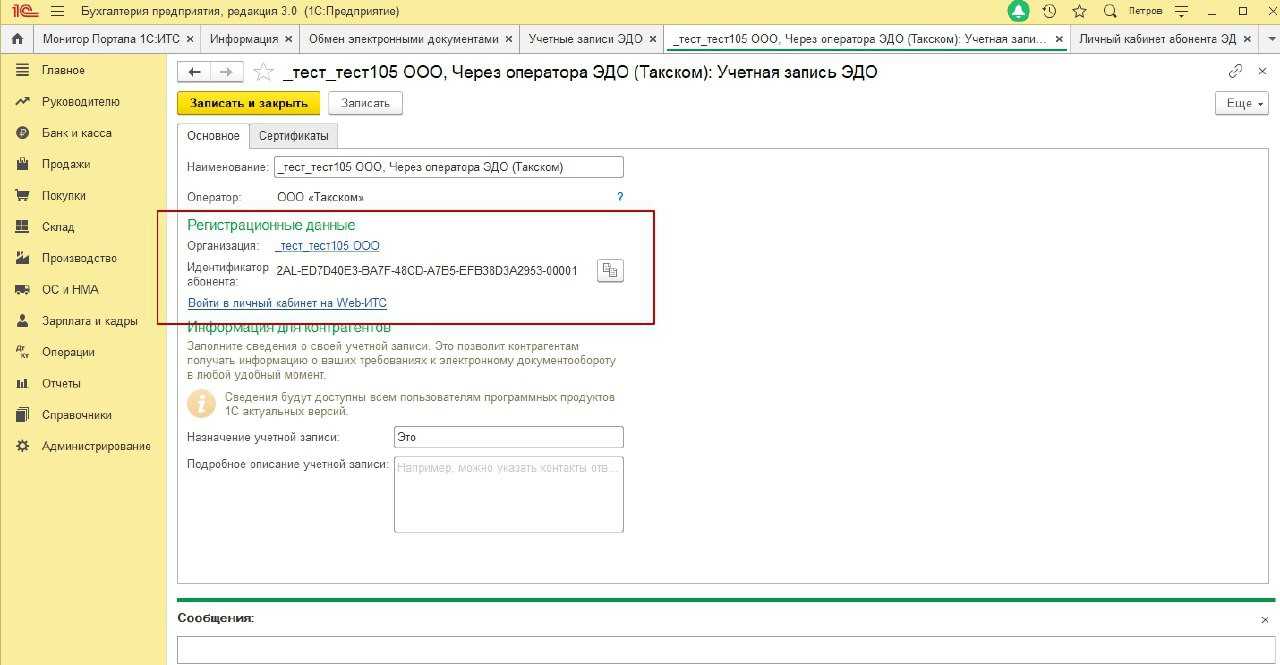
Task: Open favorites star in the title bar
Action: (1079, 11)
